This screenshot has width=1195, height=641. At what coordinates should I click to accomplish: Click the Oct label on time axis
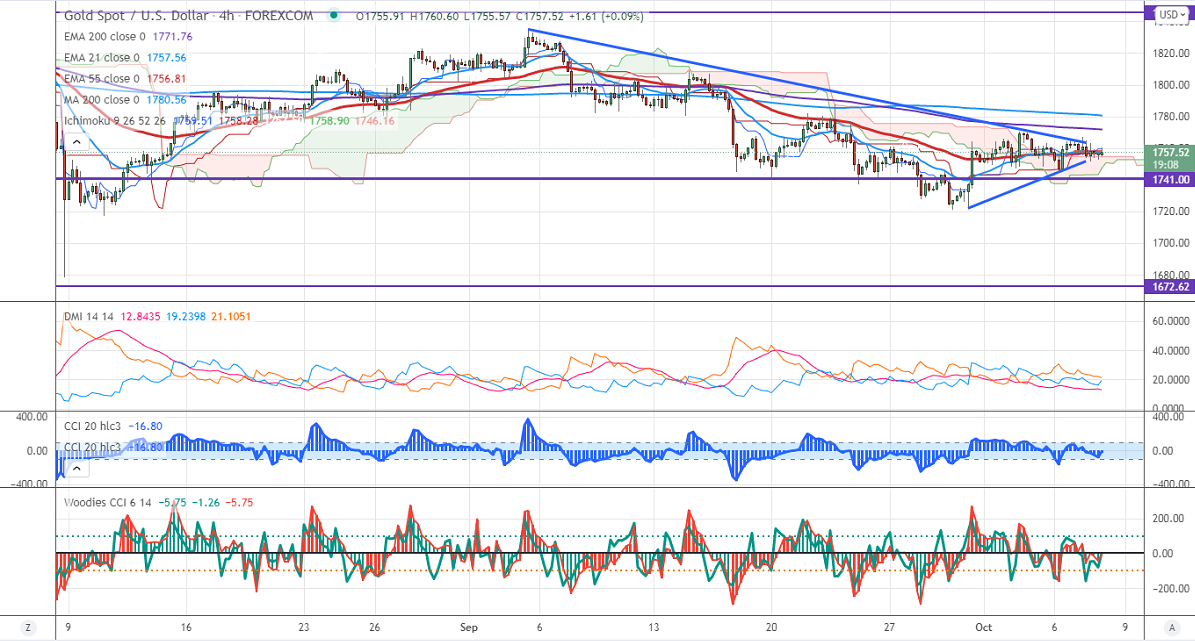(984, 628)
